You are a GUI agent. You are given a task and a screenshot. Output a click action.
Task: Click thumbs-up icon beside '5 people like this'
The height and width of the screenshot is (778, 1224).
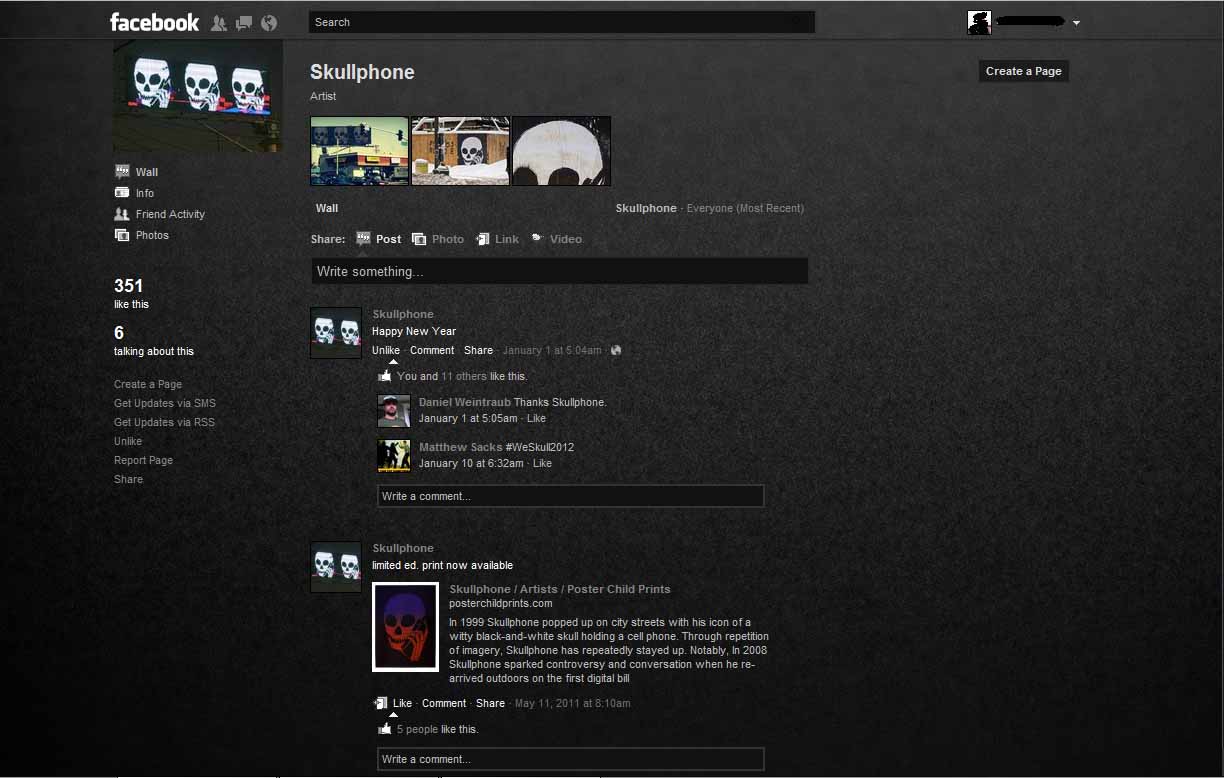[385, 729]
